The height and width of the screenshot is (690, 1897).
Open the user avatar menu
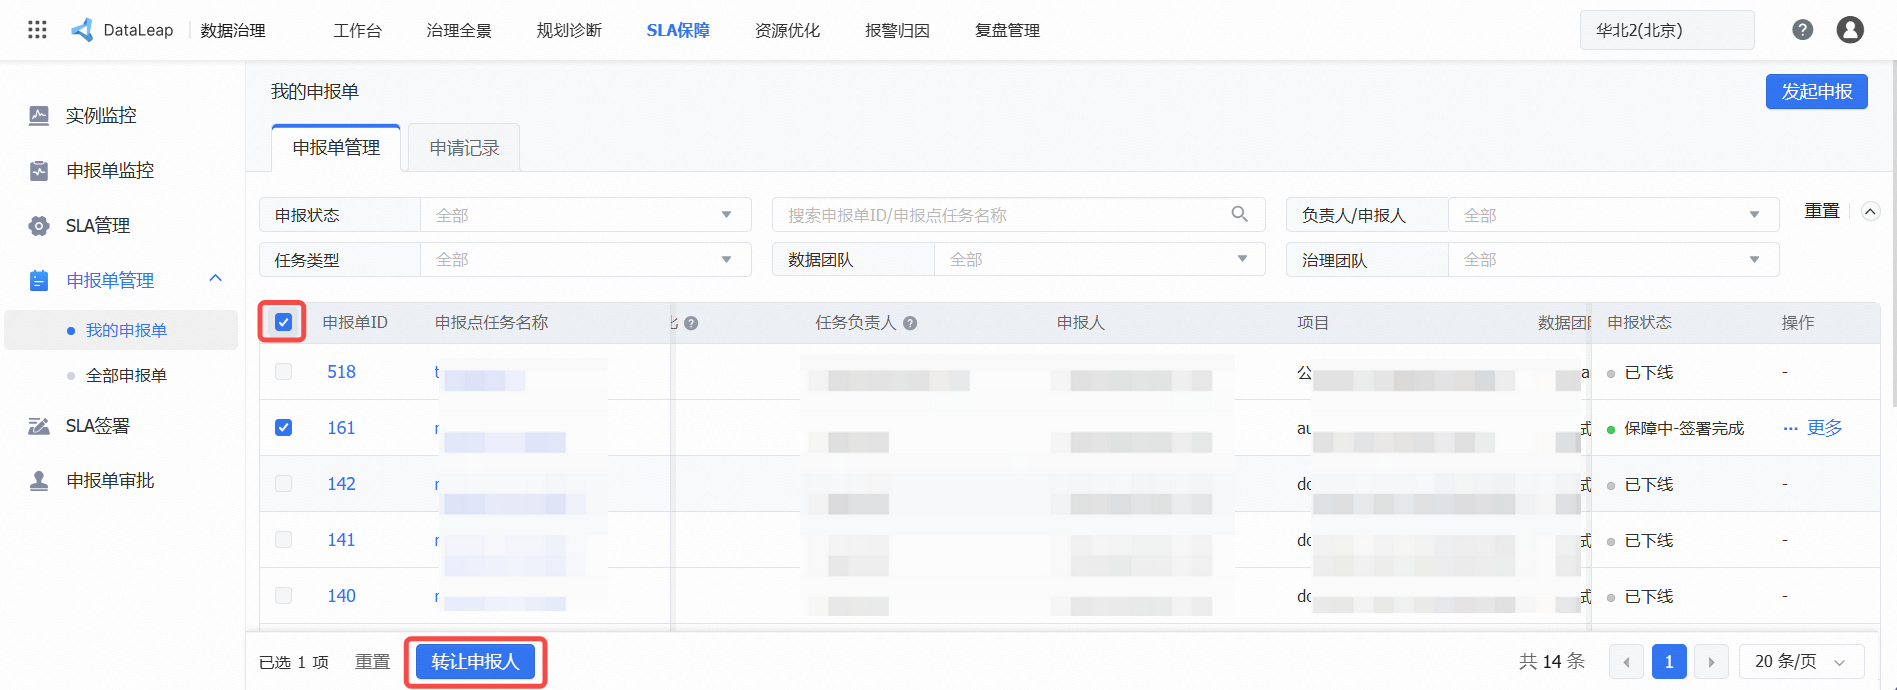coord(1850,30)
